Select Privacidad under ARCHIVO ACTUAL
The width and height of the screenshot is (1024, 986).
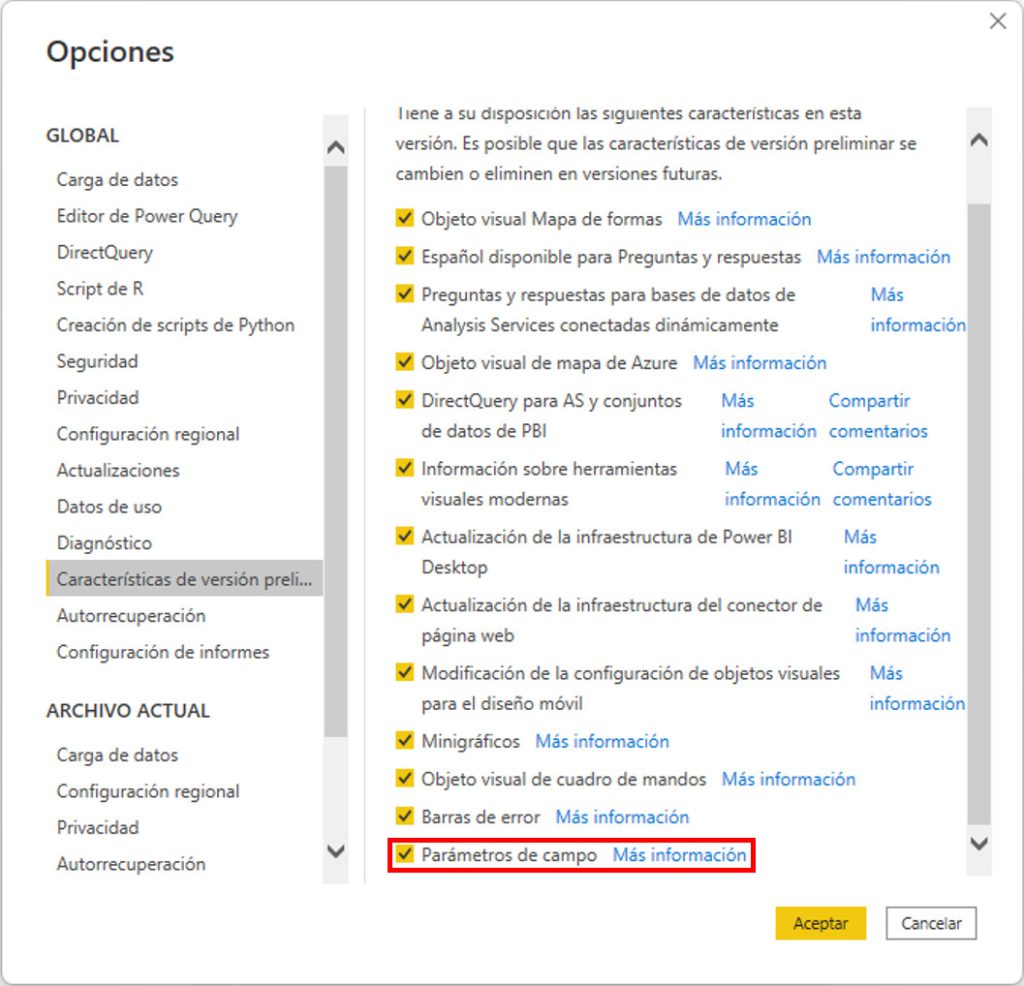click(x=98, y=827)
